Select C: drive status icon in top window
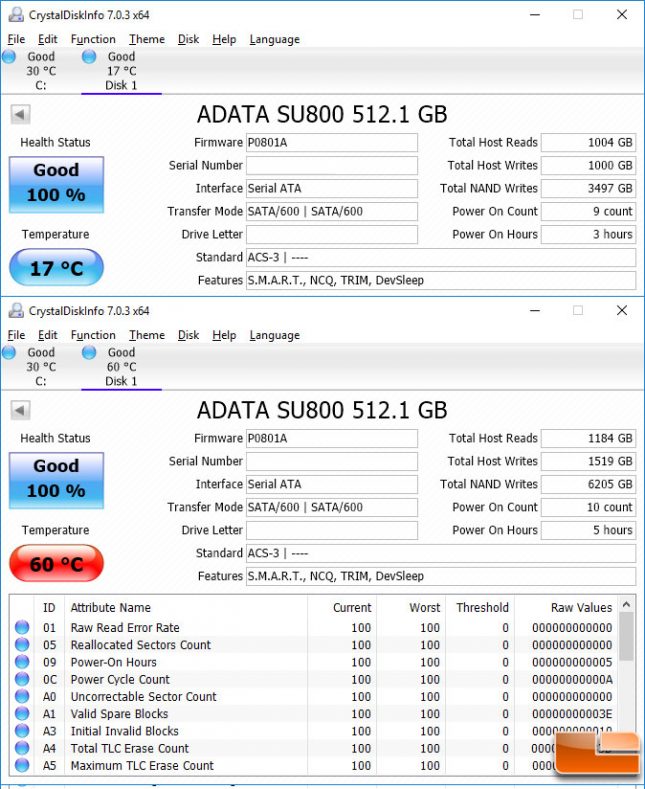 [9, 57]
